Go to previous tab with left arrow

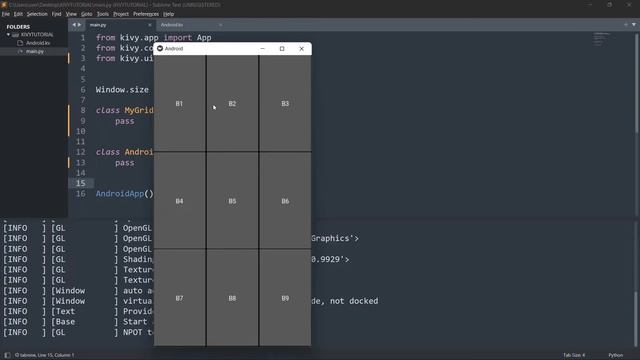pyautogui.click(x=74, y=25)
